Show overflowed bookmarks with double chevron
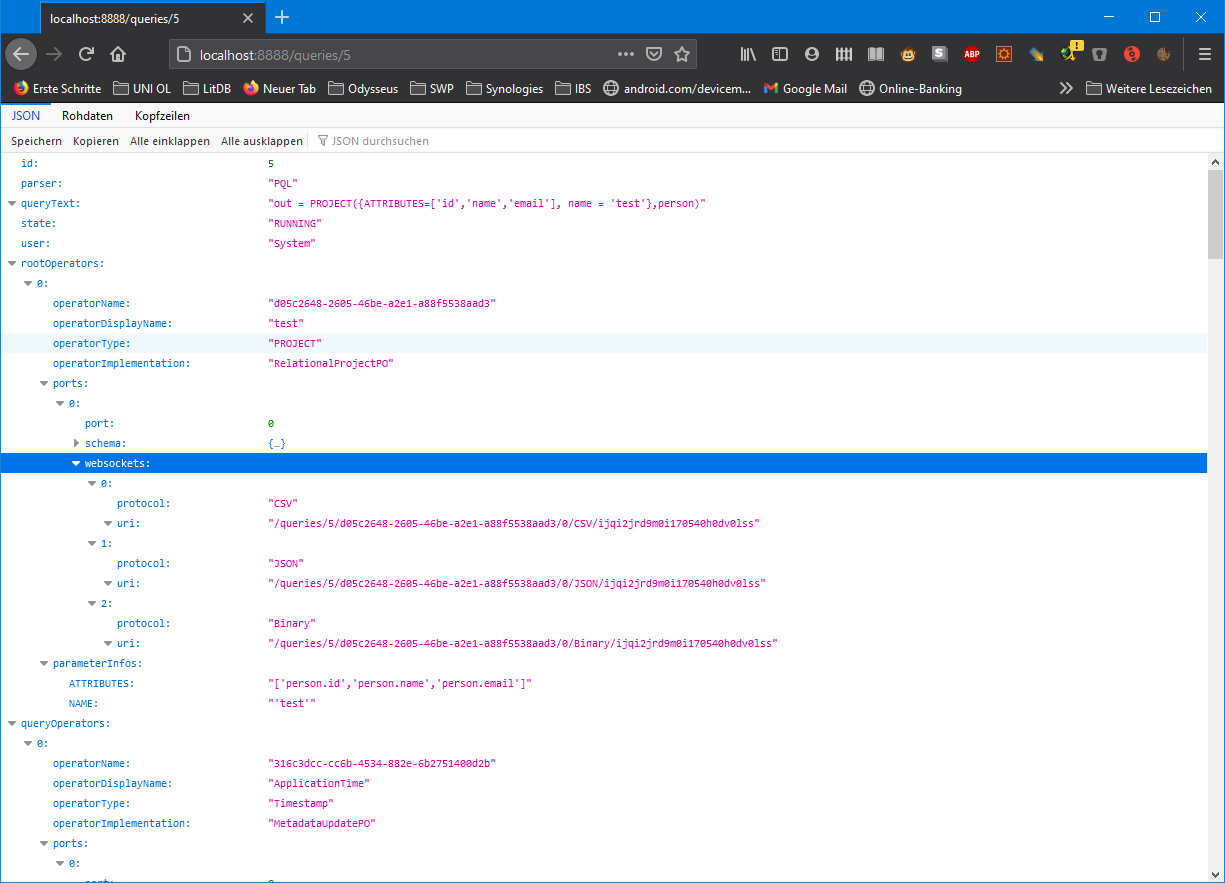1225x883 pixels. (1067, 88)
